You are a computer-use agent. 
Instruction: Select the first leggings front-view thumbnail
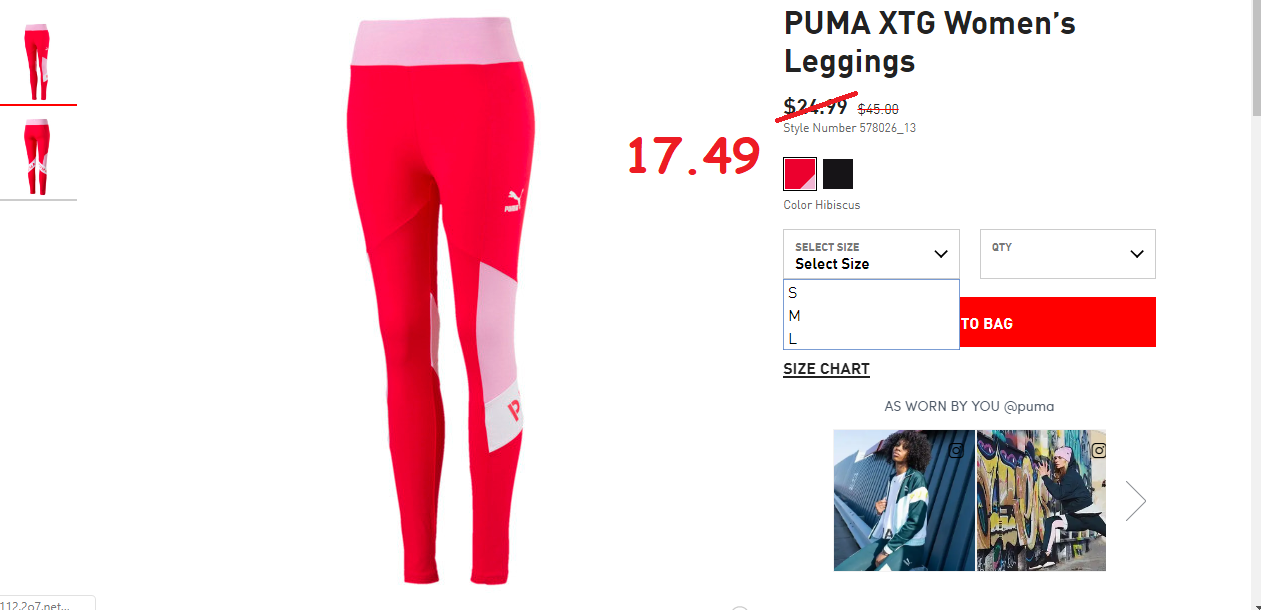pyautogui.click(x=38, y=62)
